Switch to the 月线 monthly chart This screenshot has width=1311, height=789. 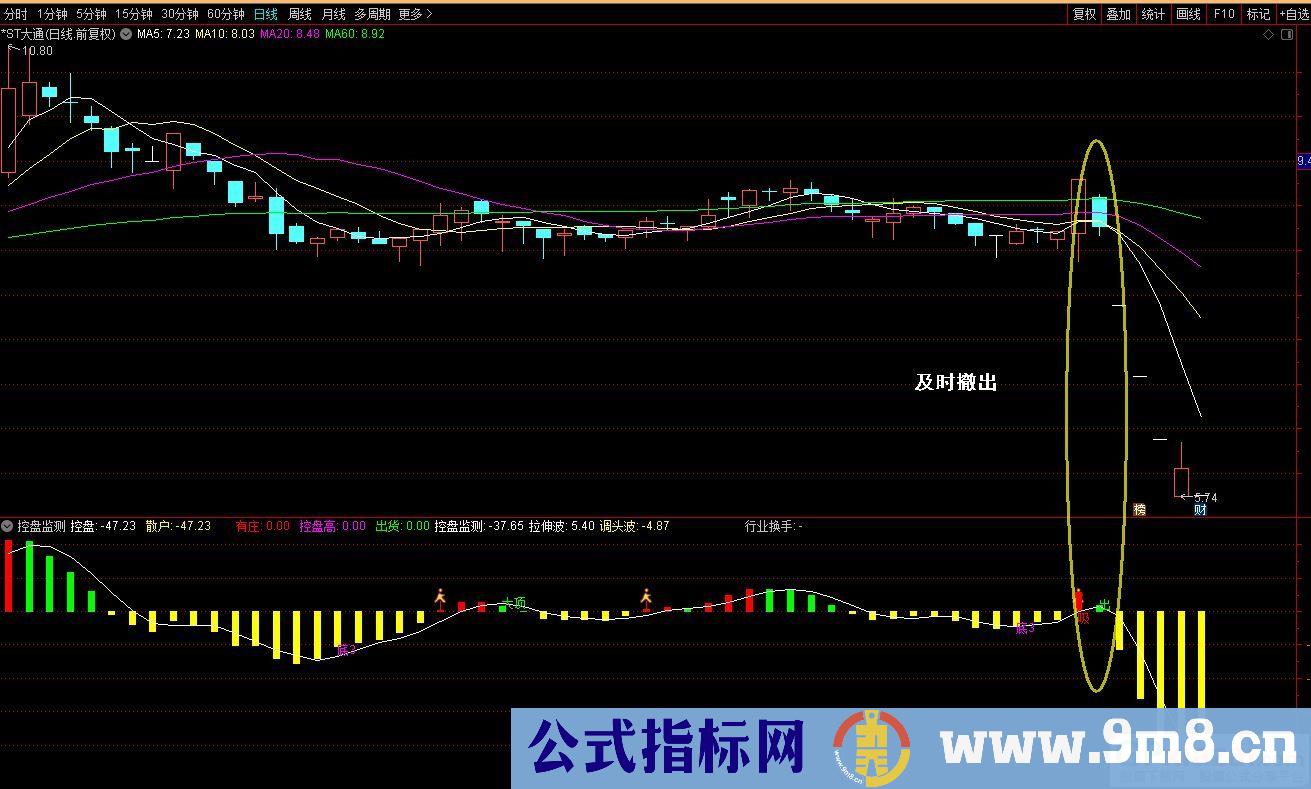(x=333, y=14)
